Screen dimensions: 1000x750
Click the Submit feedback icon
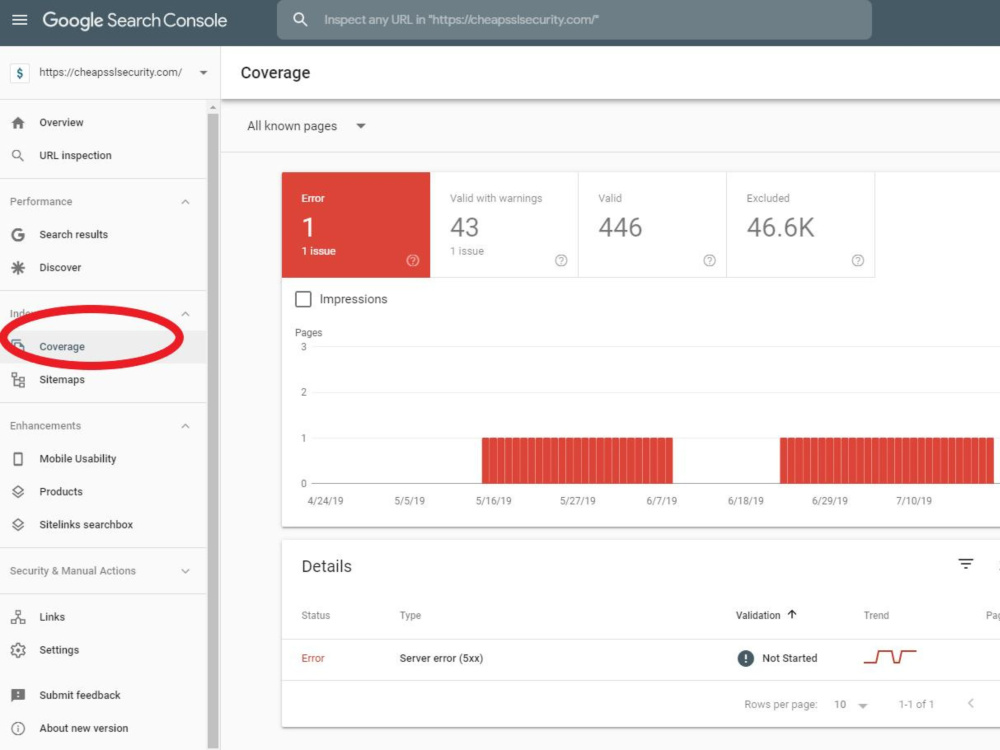18,695
